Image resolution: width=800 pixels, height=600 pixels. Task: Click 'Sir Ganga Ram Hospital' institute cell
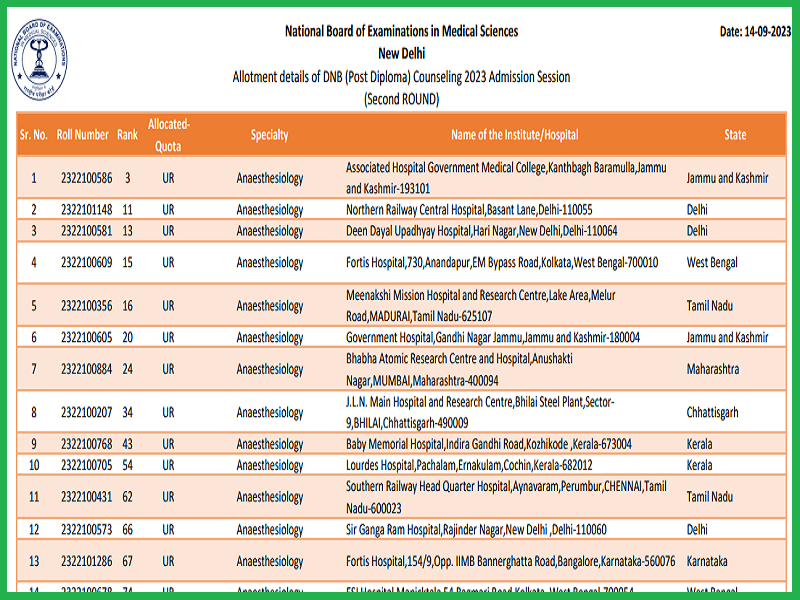477,530
